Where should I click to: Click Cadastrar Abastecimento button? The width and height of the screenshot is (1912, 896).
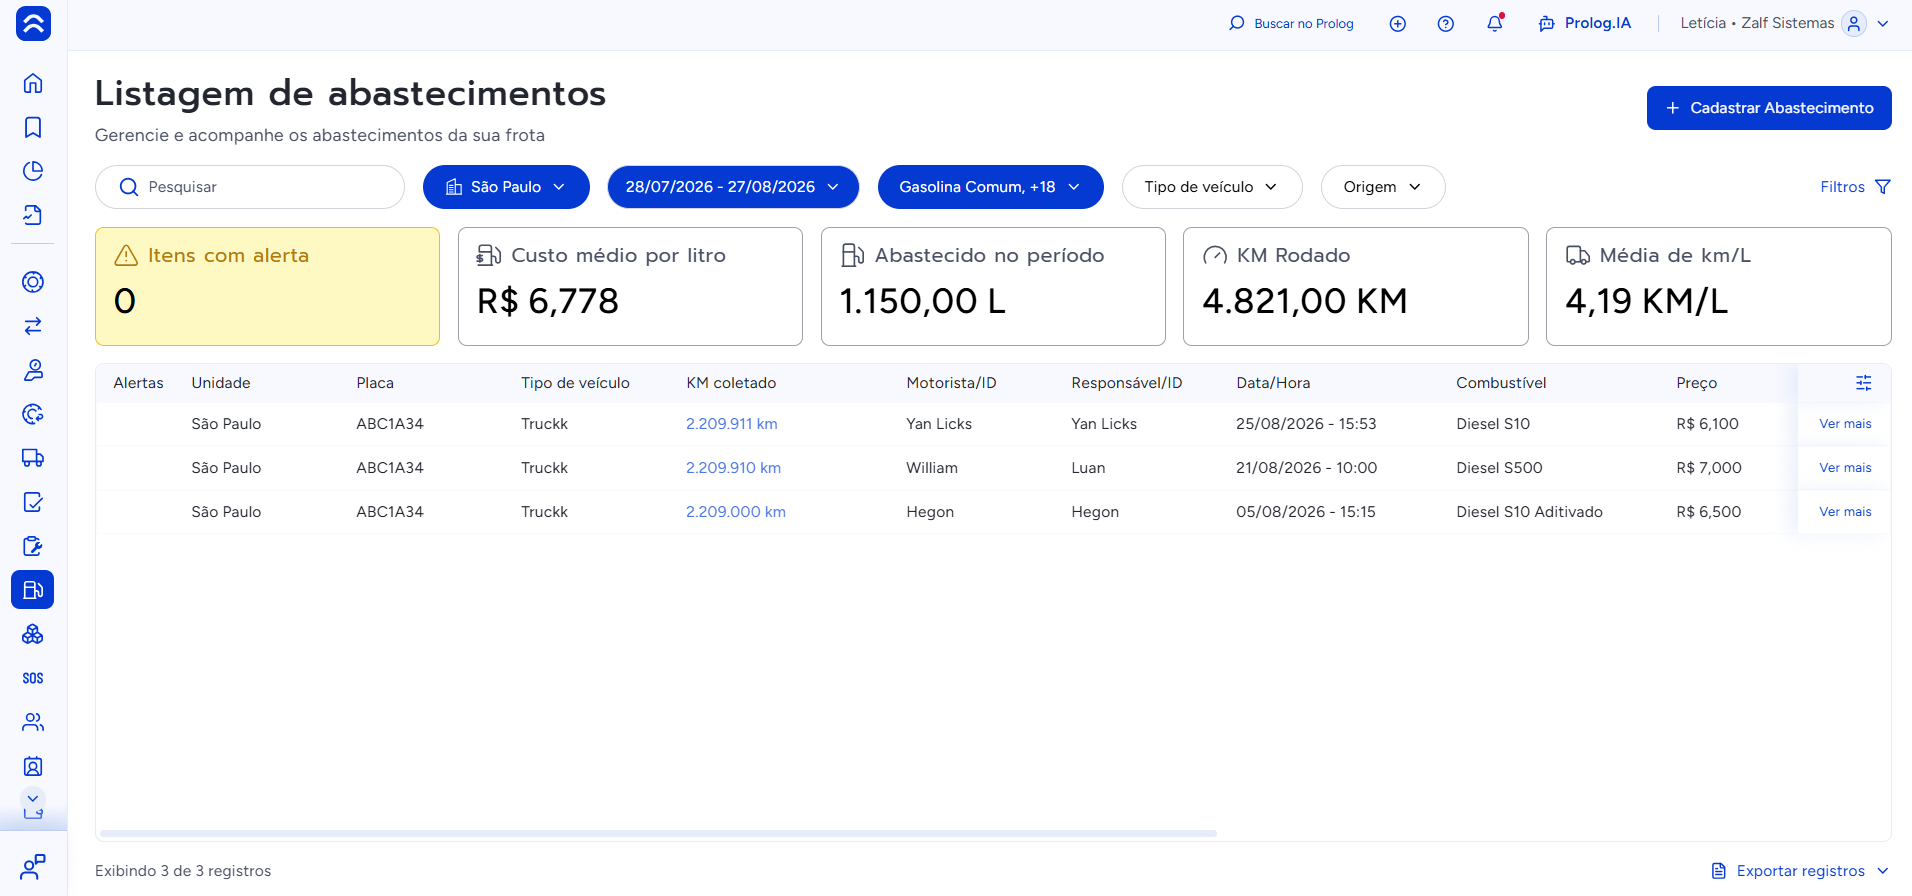[x=1769, y=108]
